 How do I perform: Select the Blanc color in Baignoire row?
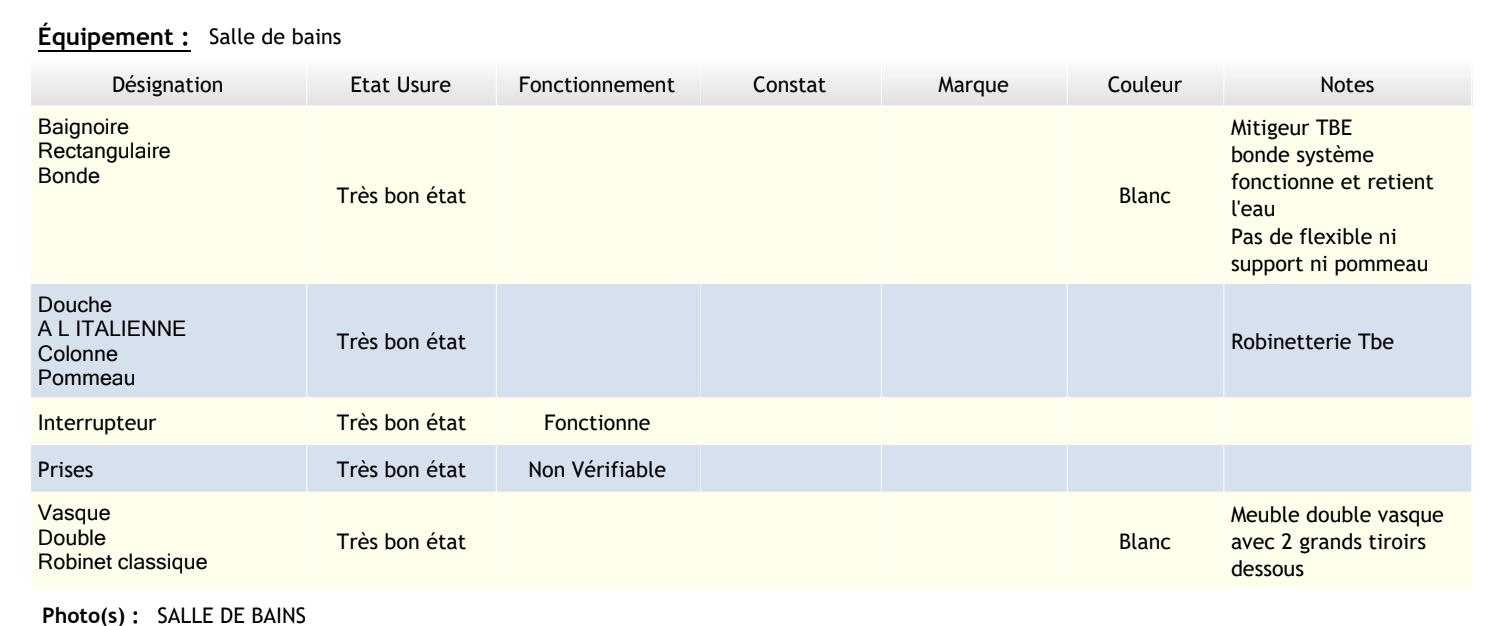point(1144,198)
